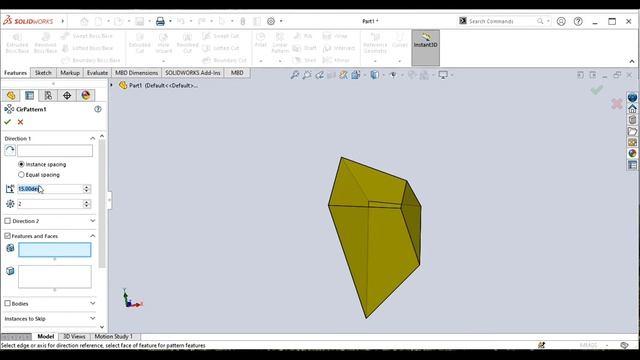
Task: Collapse the Features and Faces section chevron
Action: coord(93,236)
